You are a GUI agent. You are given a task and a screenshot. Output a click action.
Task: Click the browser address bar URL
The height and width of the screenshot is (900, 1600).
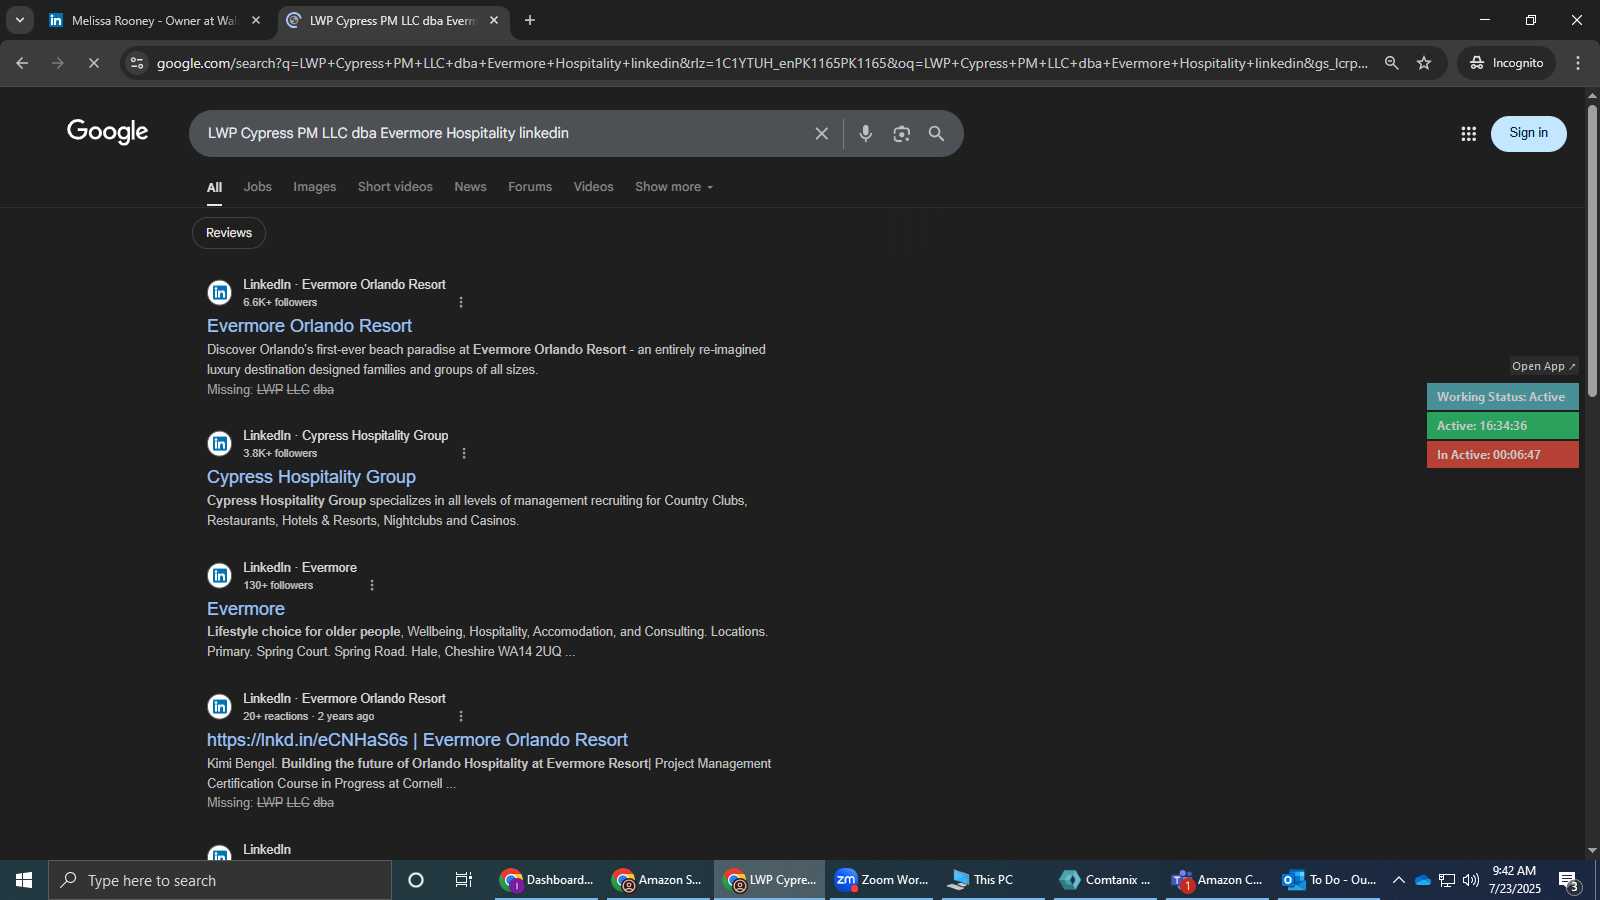[x=762, y=63]
